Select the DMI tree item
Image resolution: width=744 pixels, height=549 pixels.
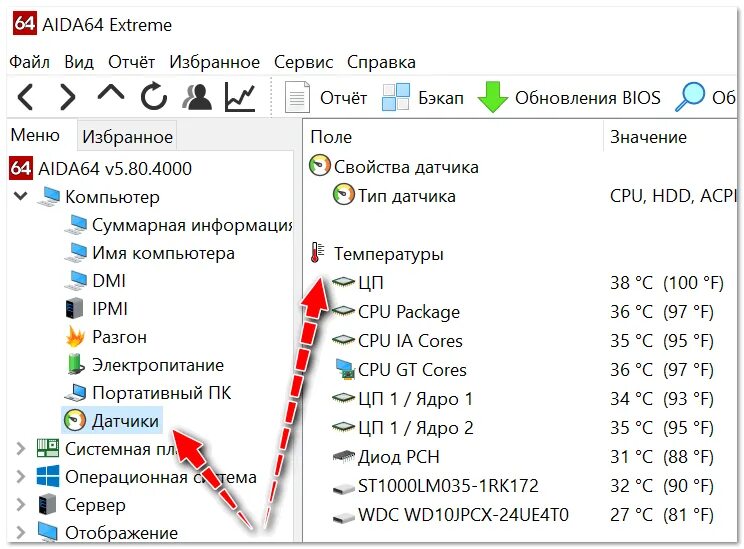click(x=109, y=281)
